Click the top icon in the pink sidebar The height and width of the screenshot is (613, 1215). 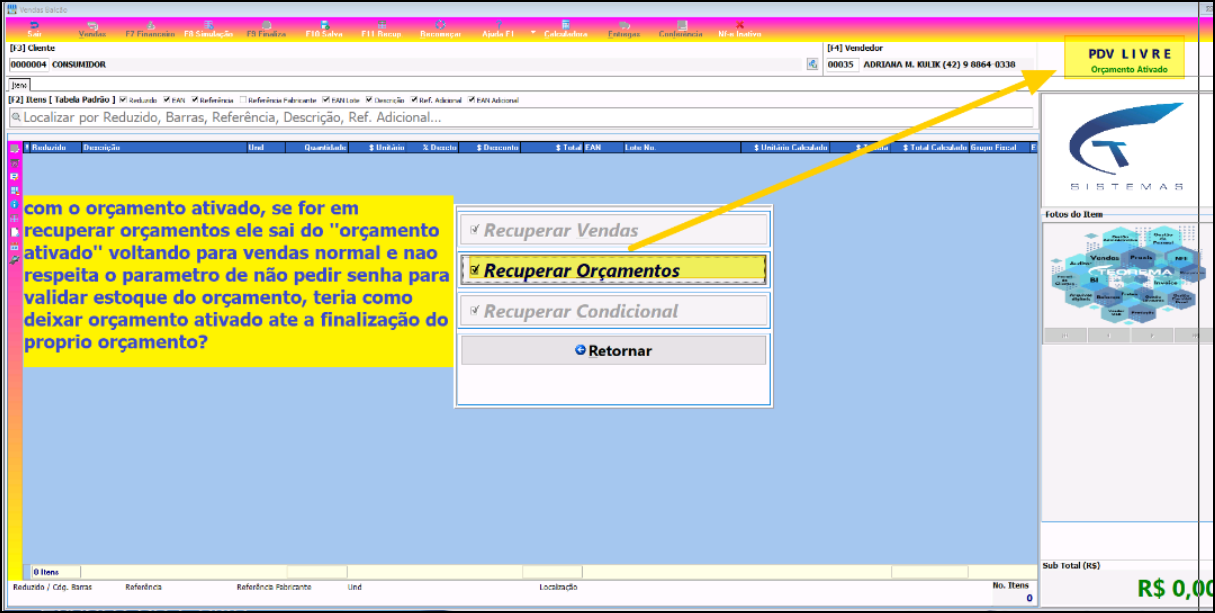pyautogui.click(x=14, y=148)
